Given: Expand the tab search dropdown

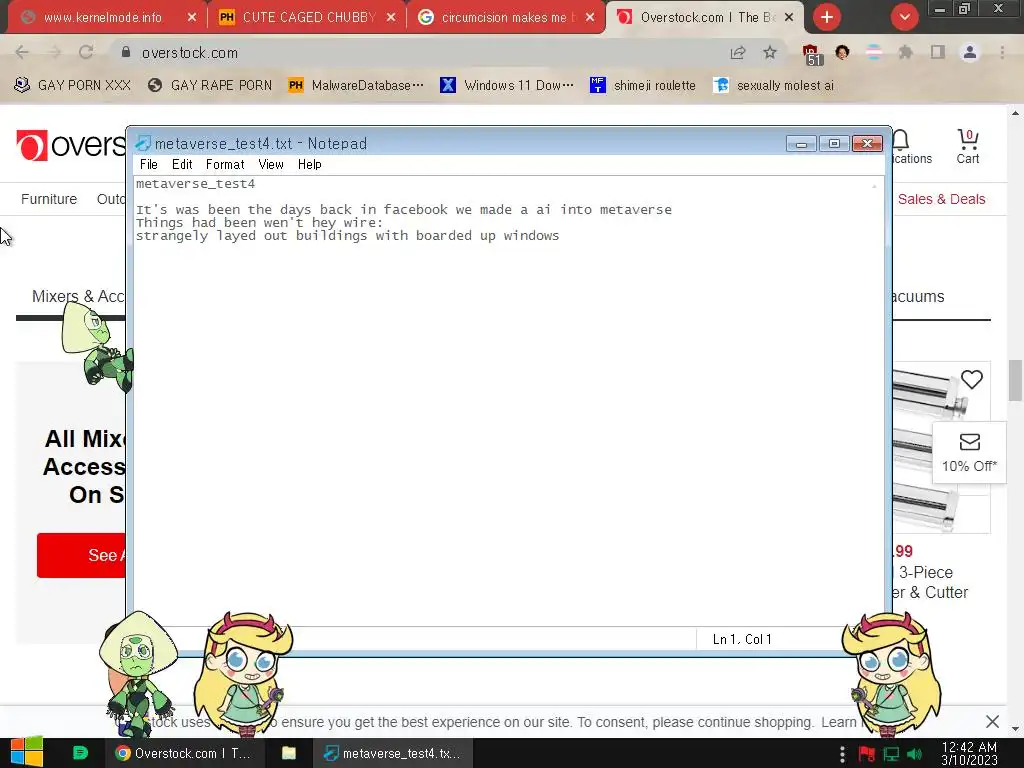Looking at the screenshot, I should coord(904,17).
